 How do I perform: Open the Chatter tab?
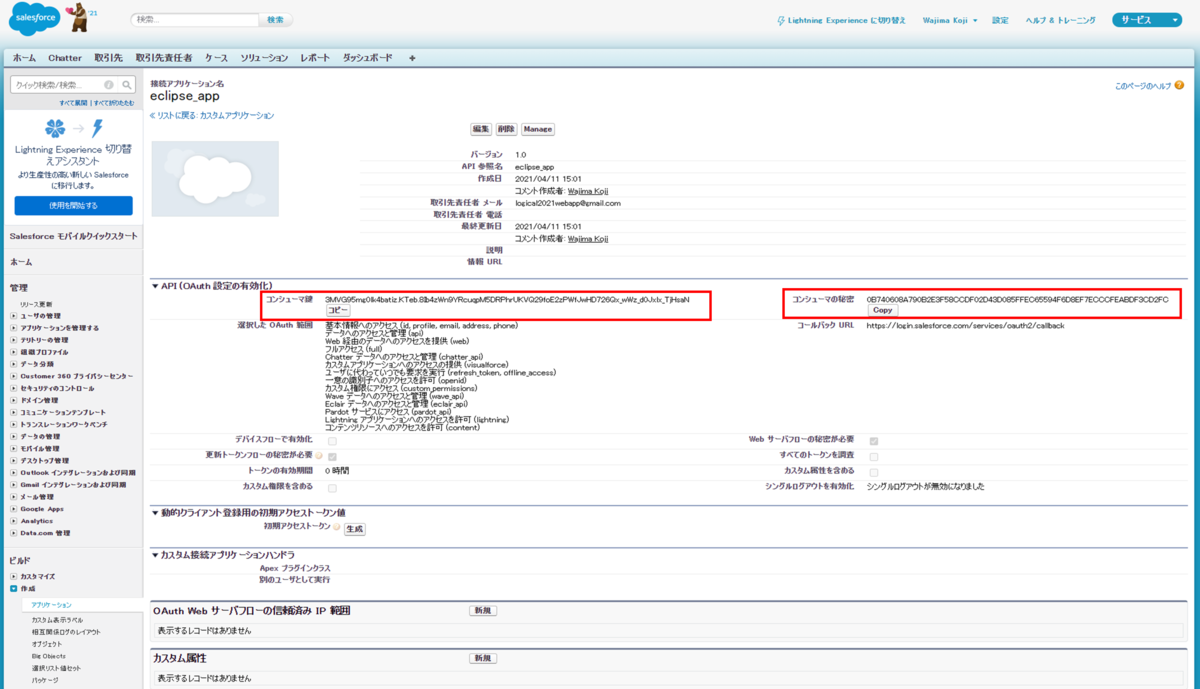click(65, 58)
